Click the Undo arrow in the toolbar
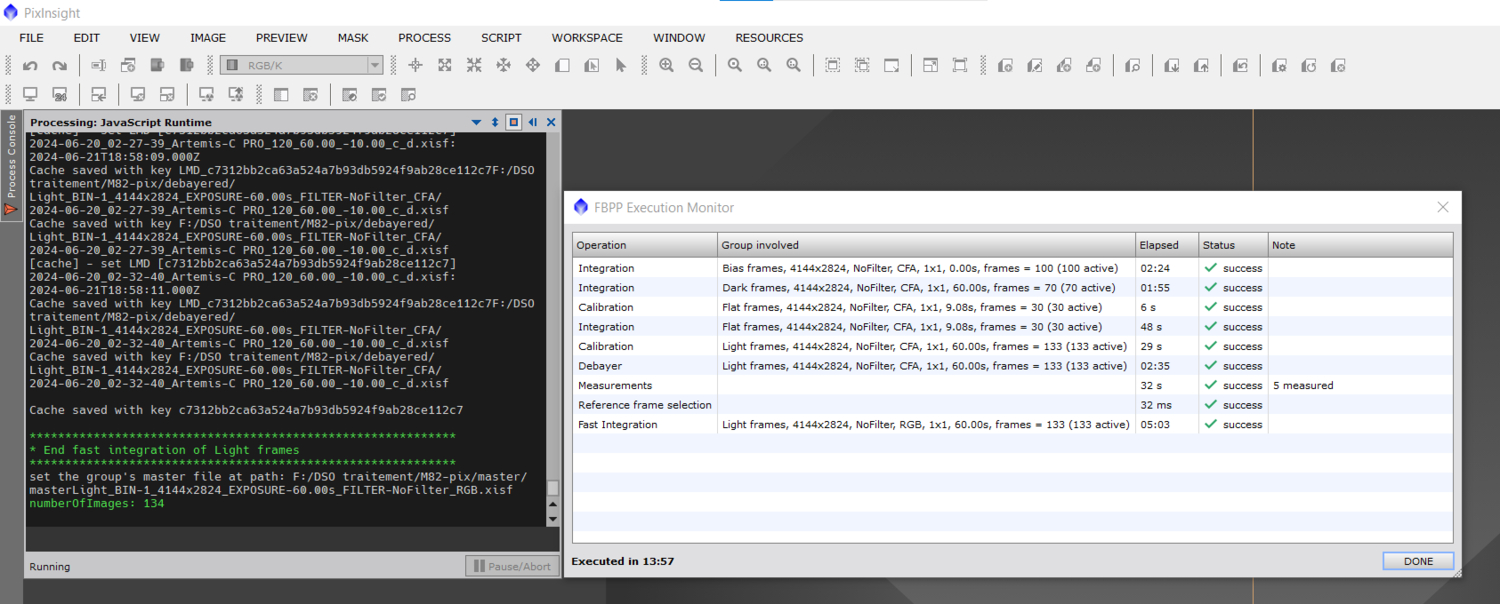Screen dimensions: 1500x604 click(x=30, y=66)
